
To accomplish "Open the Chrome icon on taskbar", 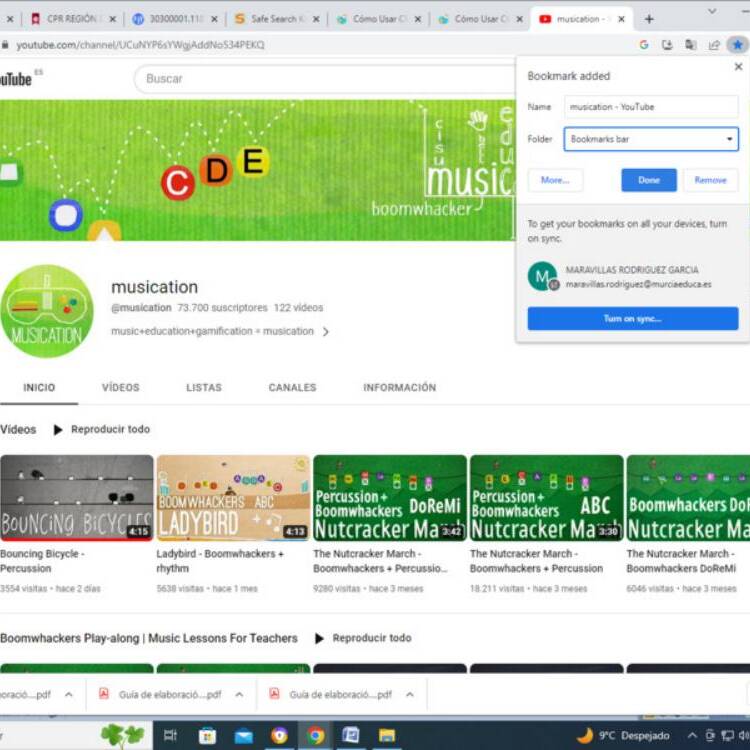I will [x=315, y=736].
